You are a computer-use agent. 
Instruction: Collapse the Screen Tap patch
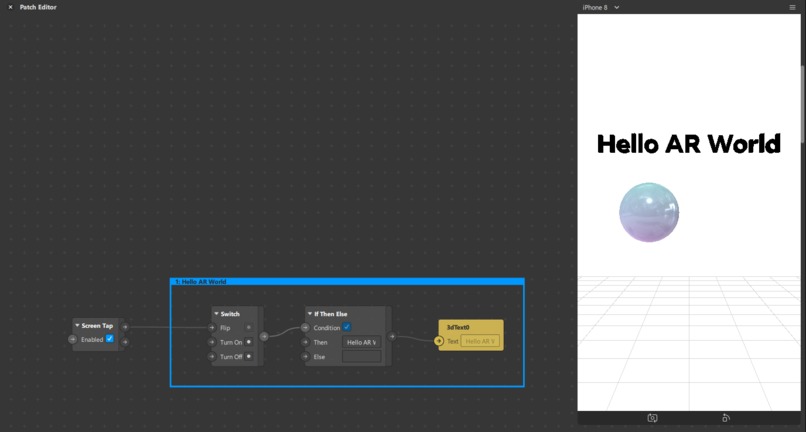[77, 326]
